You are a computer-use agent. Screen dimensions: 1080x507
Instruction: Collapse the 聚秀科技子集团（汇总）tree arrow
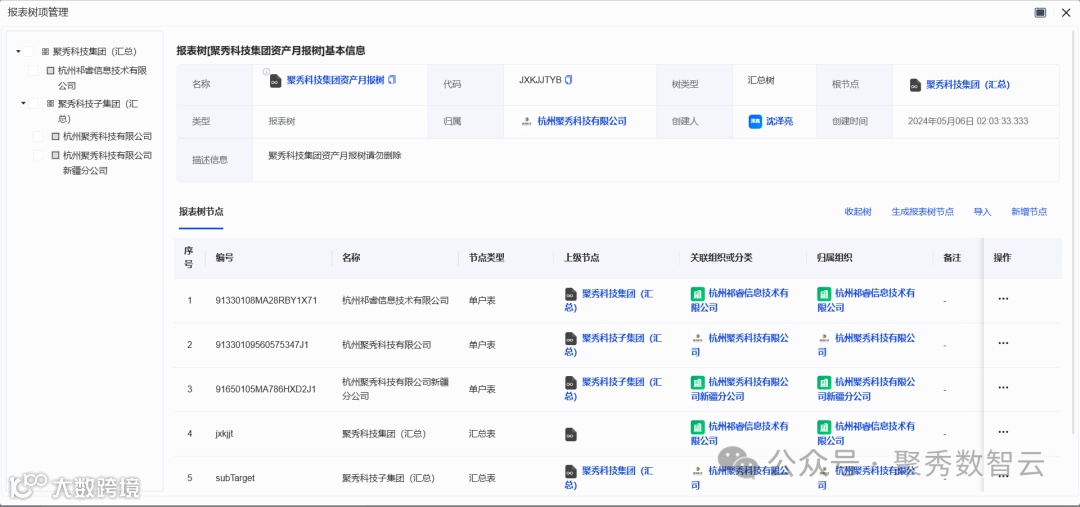click(23, 104)
